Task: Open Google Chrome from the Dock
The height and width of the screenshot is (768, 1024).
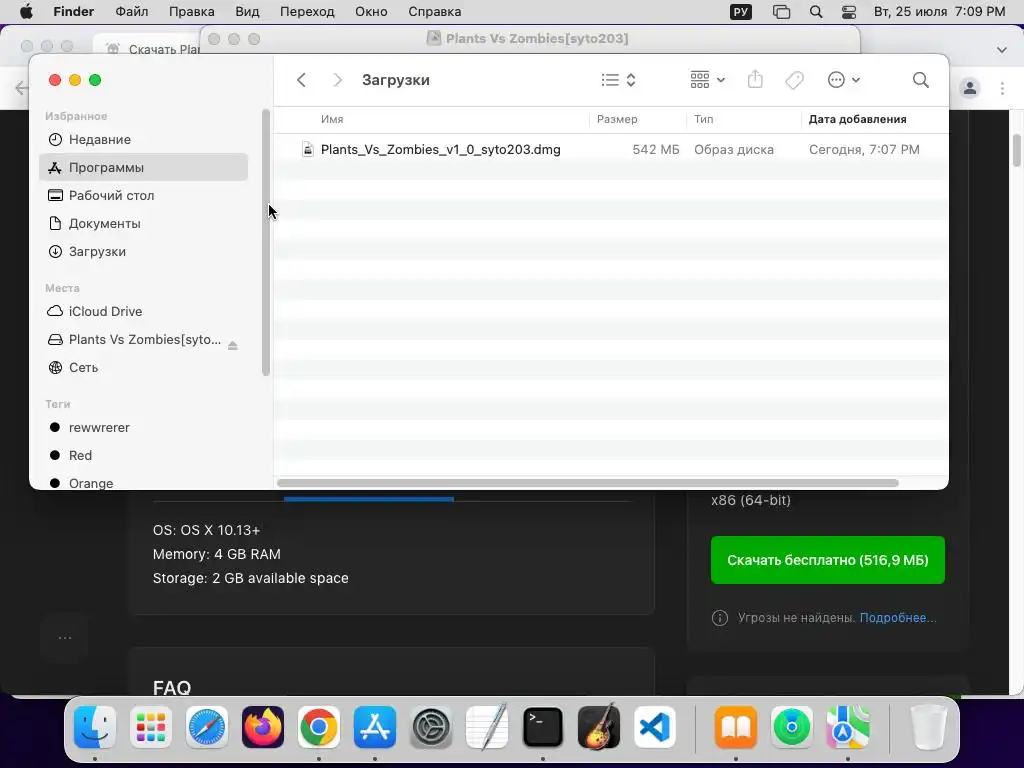Action: coord(319,727)
